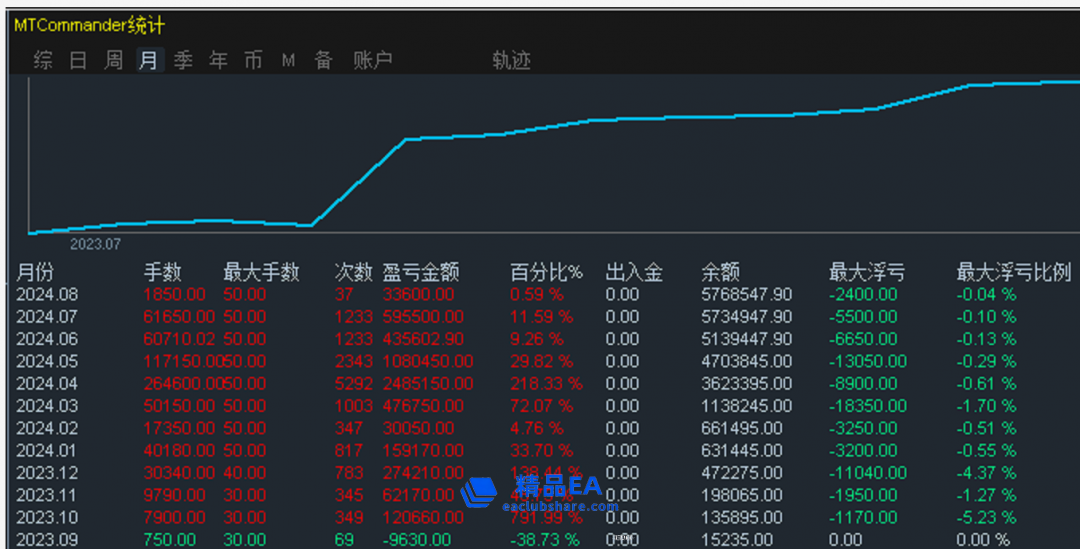Open the M tab
1080x549 pixels.
point(289,61)
